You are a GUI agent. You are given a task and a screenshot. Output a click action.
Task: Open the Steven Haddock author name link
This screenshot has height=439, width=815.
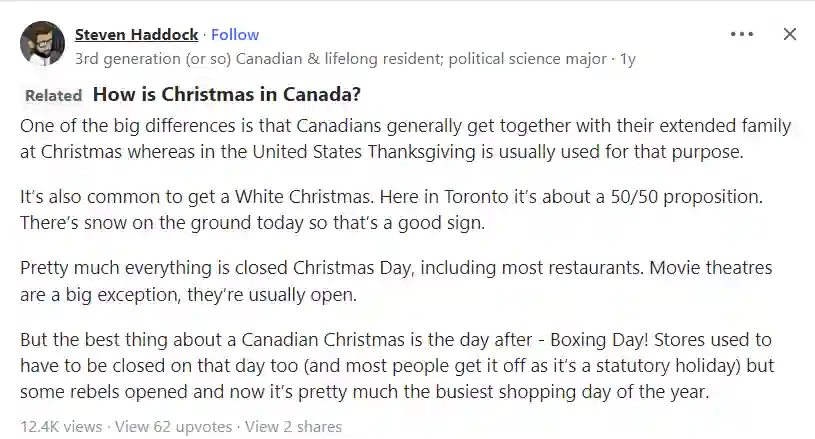(136, 34)
